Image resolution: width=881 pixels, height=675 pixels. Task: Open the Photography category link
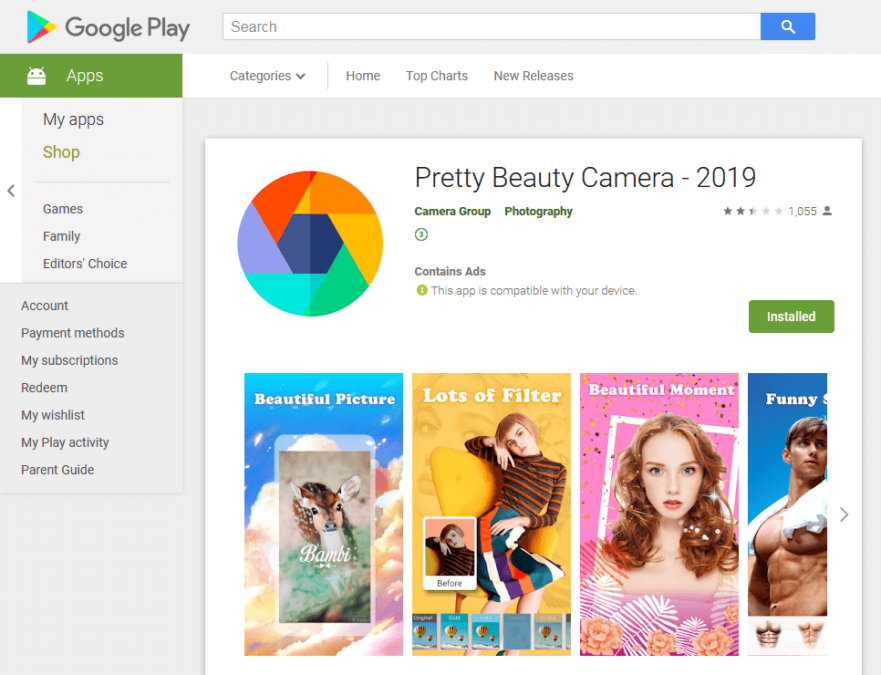(x=538, y=212)
